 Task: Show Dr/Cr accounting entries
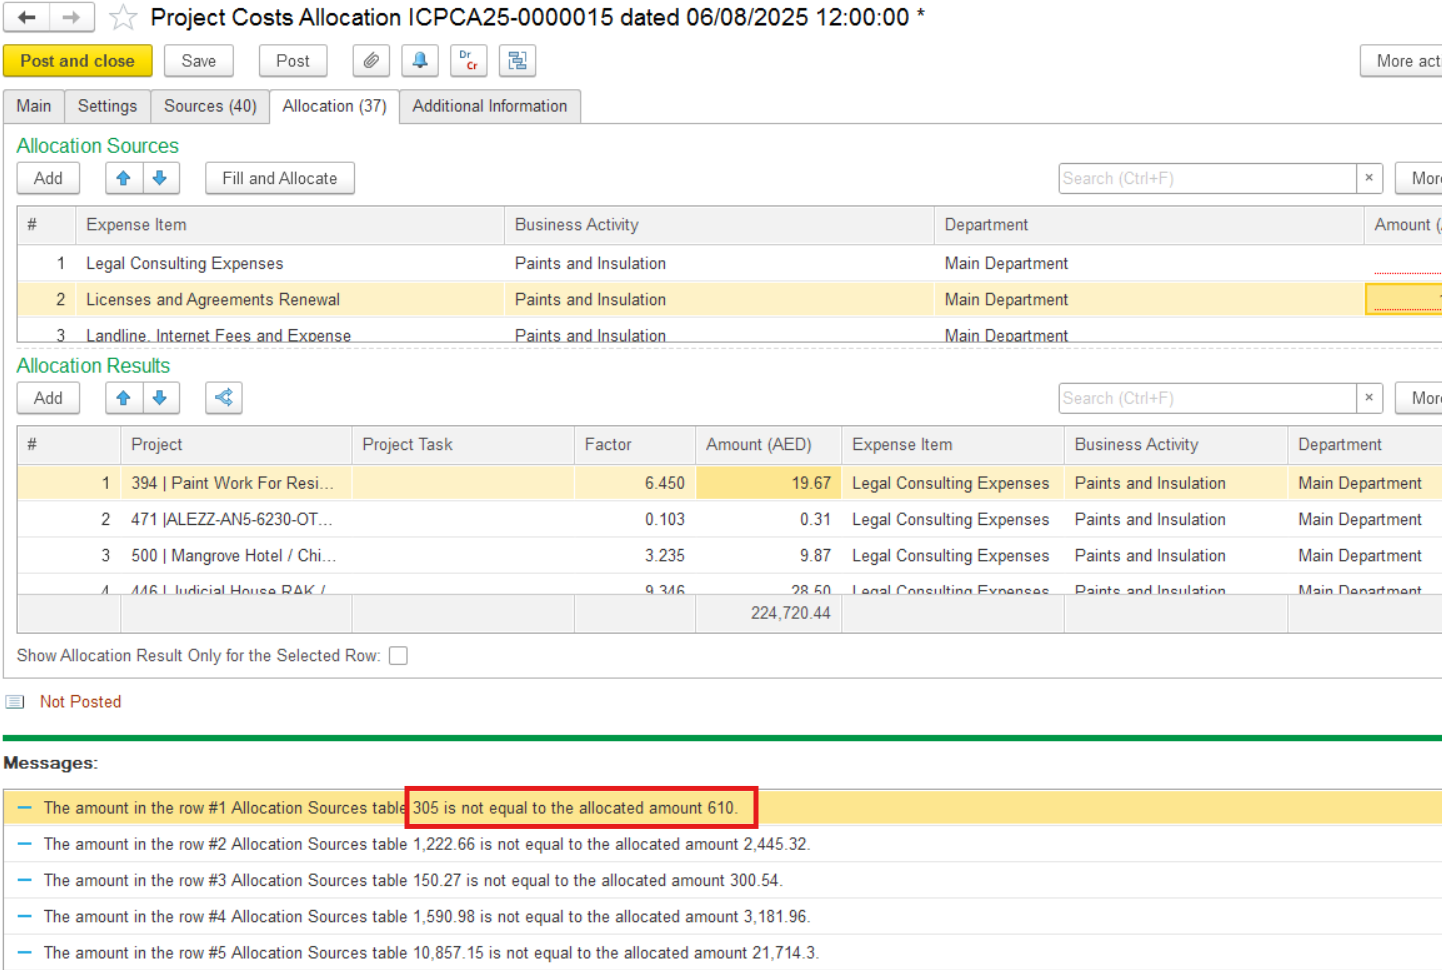[469, 61]
